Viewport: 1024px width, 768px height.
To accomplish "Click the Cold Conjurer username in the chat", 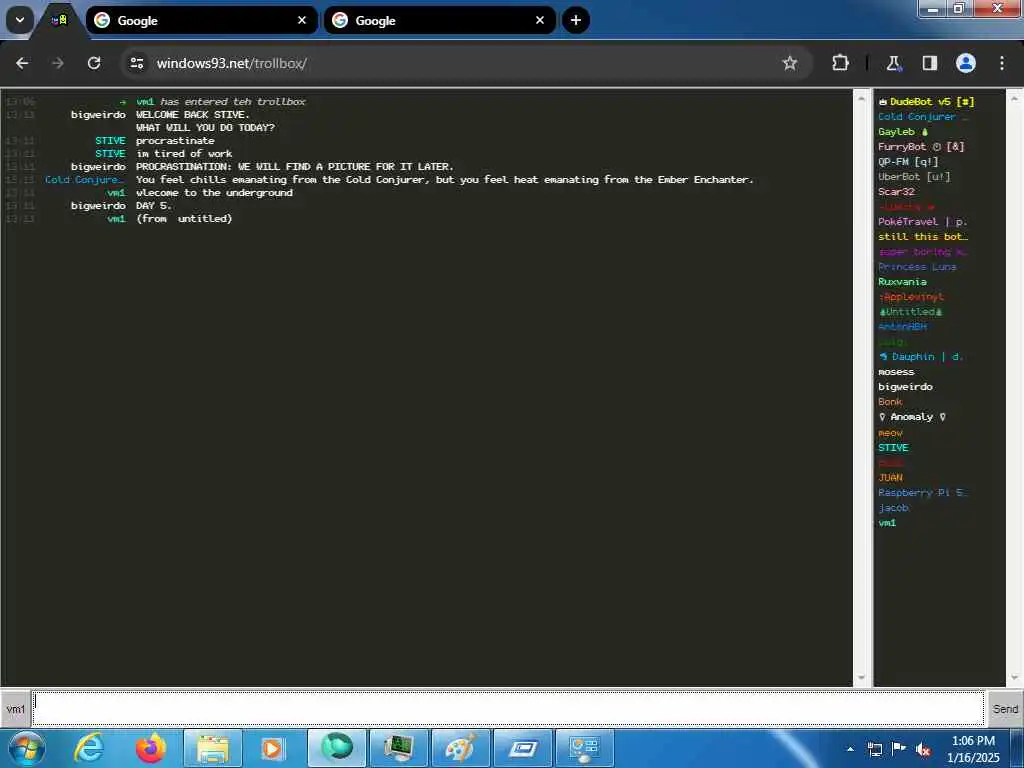I will (84, 180).
